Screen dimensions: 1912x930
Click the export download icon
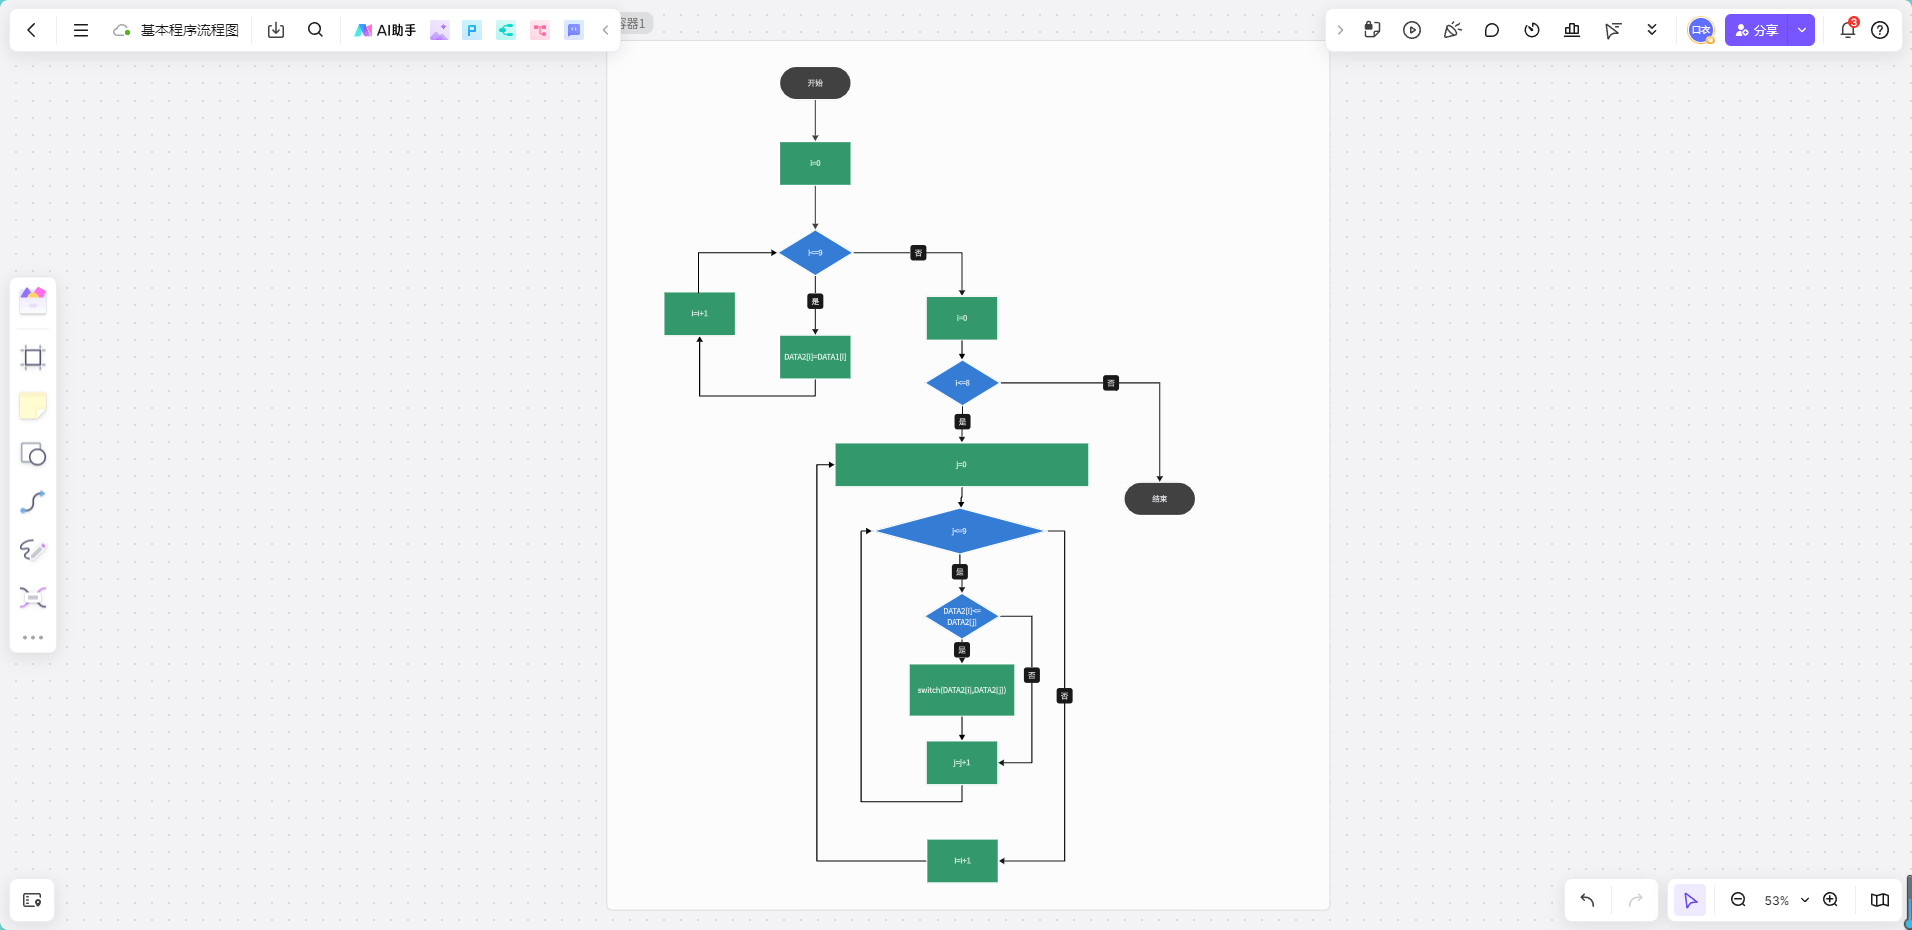click(x=276, y=30)
